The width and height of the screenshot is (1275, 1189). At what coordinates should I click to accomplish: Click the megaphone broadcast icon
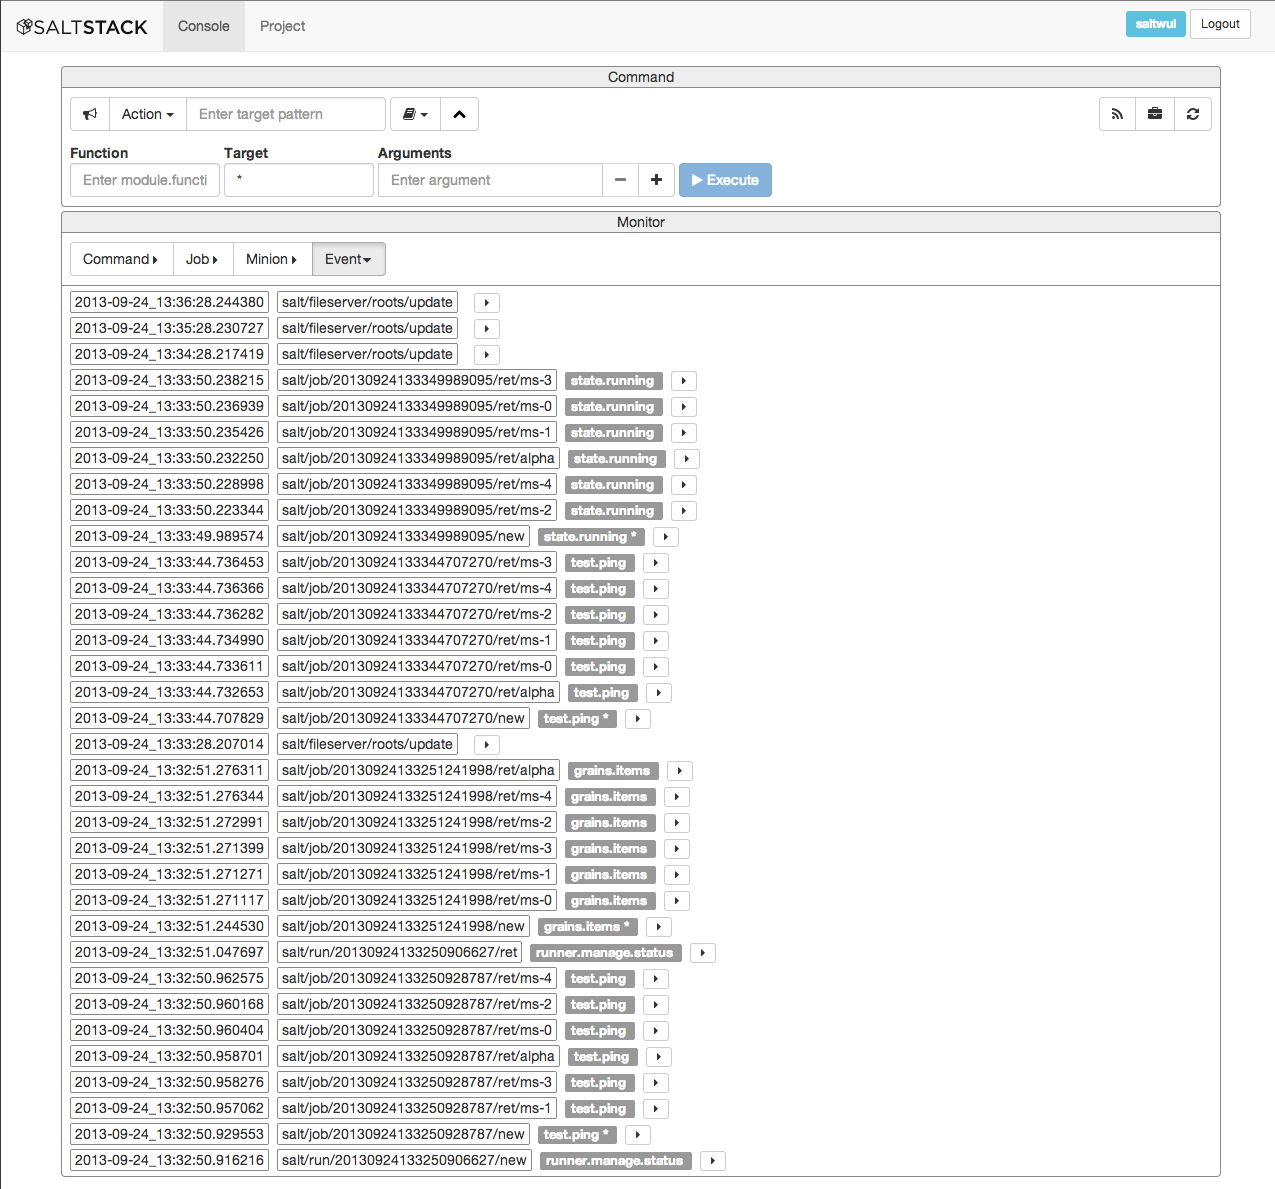click(89, 113)
